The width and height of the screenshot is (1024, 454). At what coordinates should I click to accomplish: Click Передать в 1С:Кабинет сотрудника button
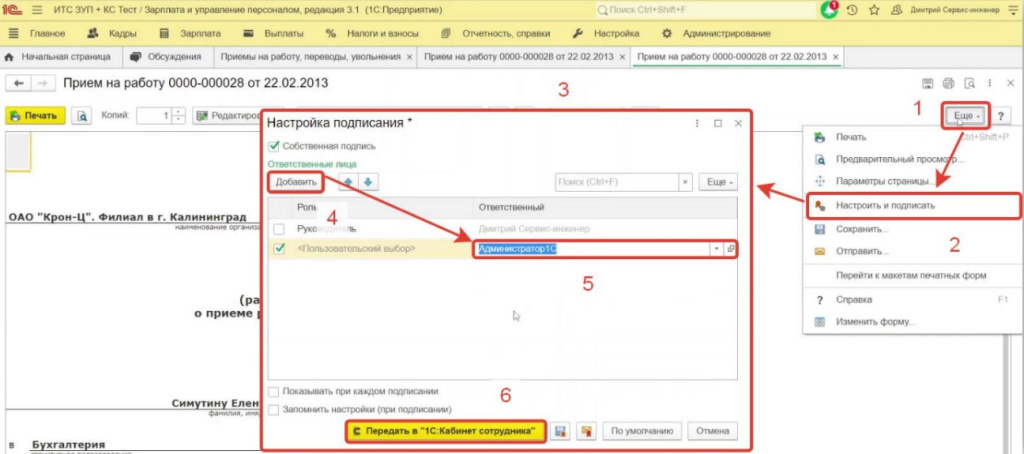pos(445,431)
